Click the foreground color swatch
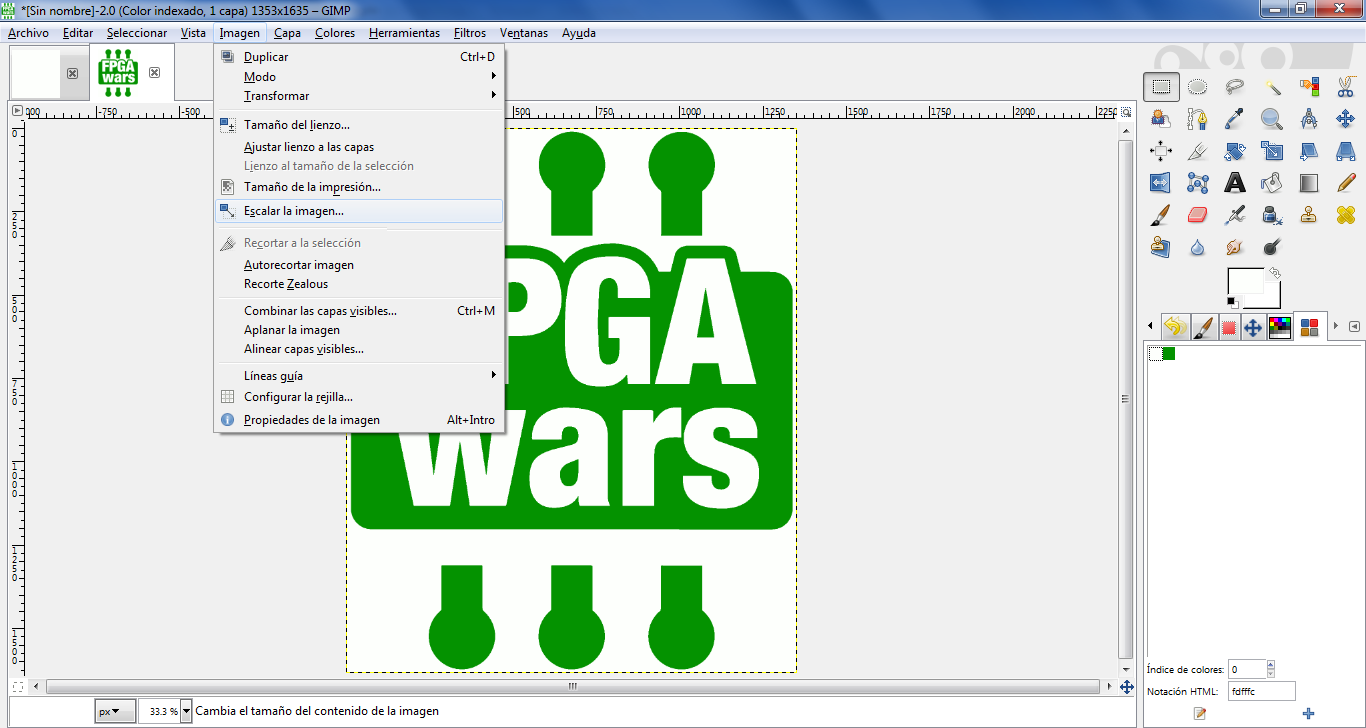The height and width of the screenshot is (728, 1366). pyautogui.click(x=1246, y=279)
